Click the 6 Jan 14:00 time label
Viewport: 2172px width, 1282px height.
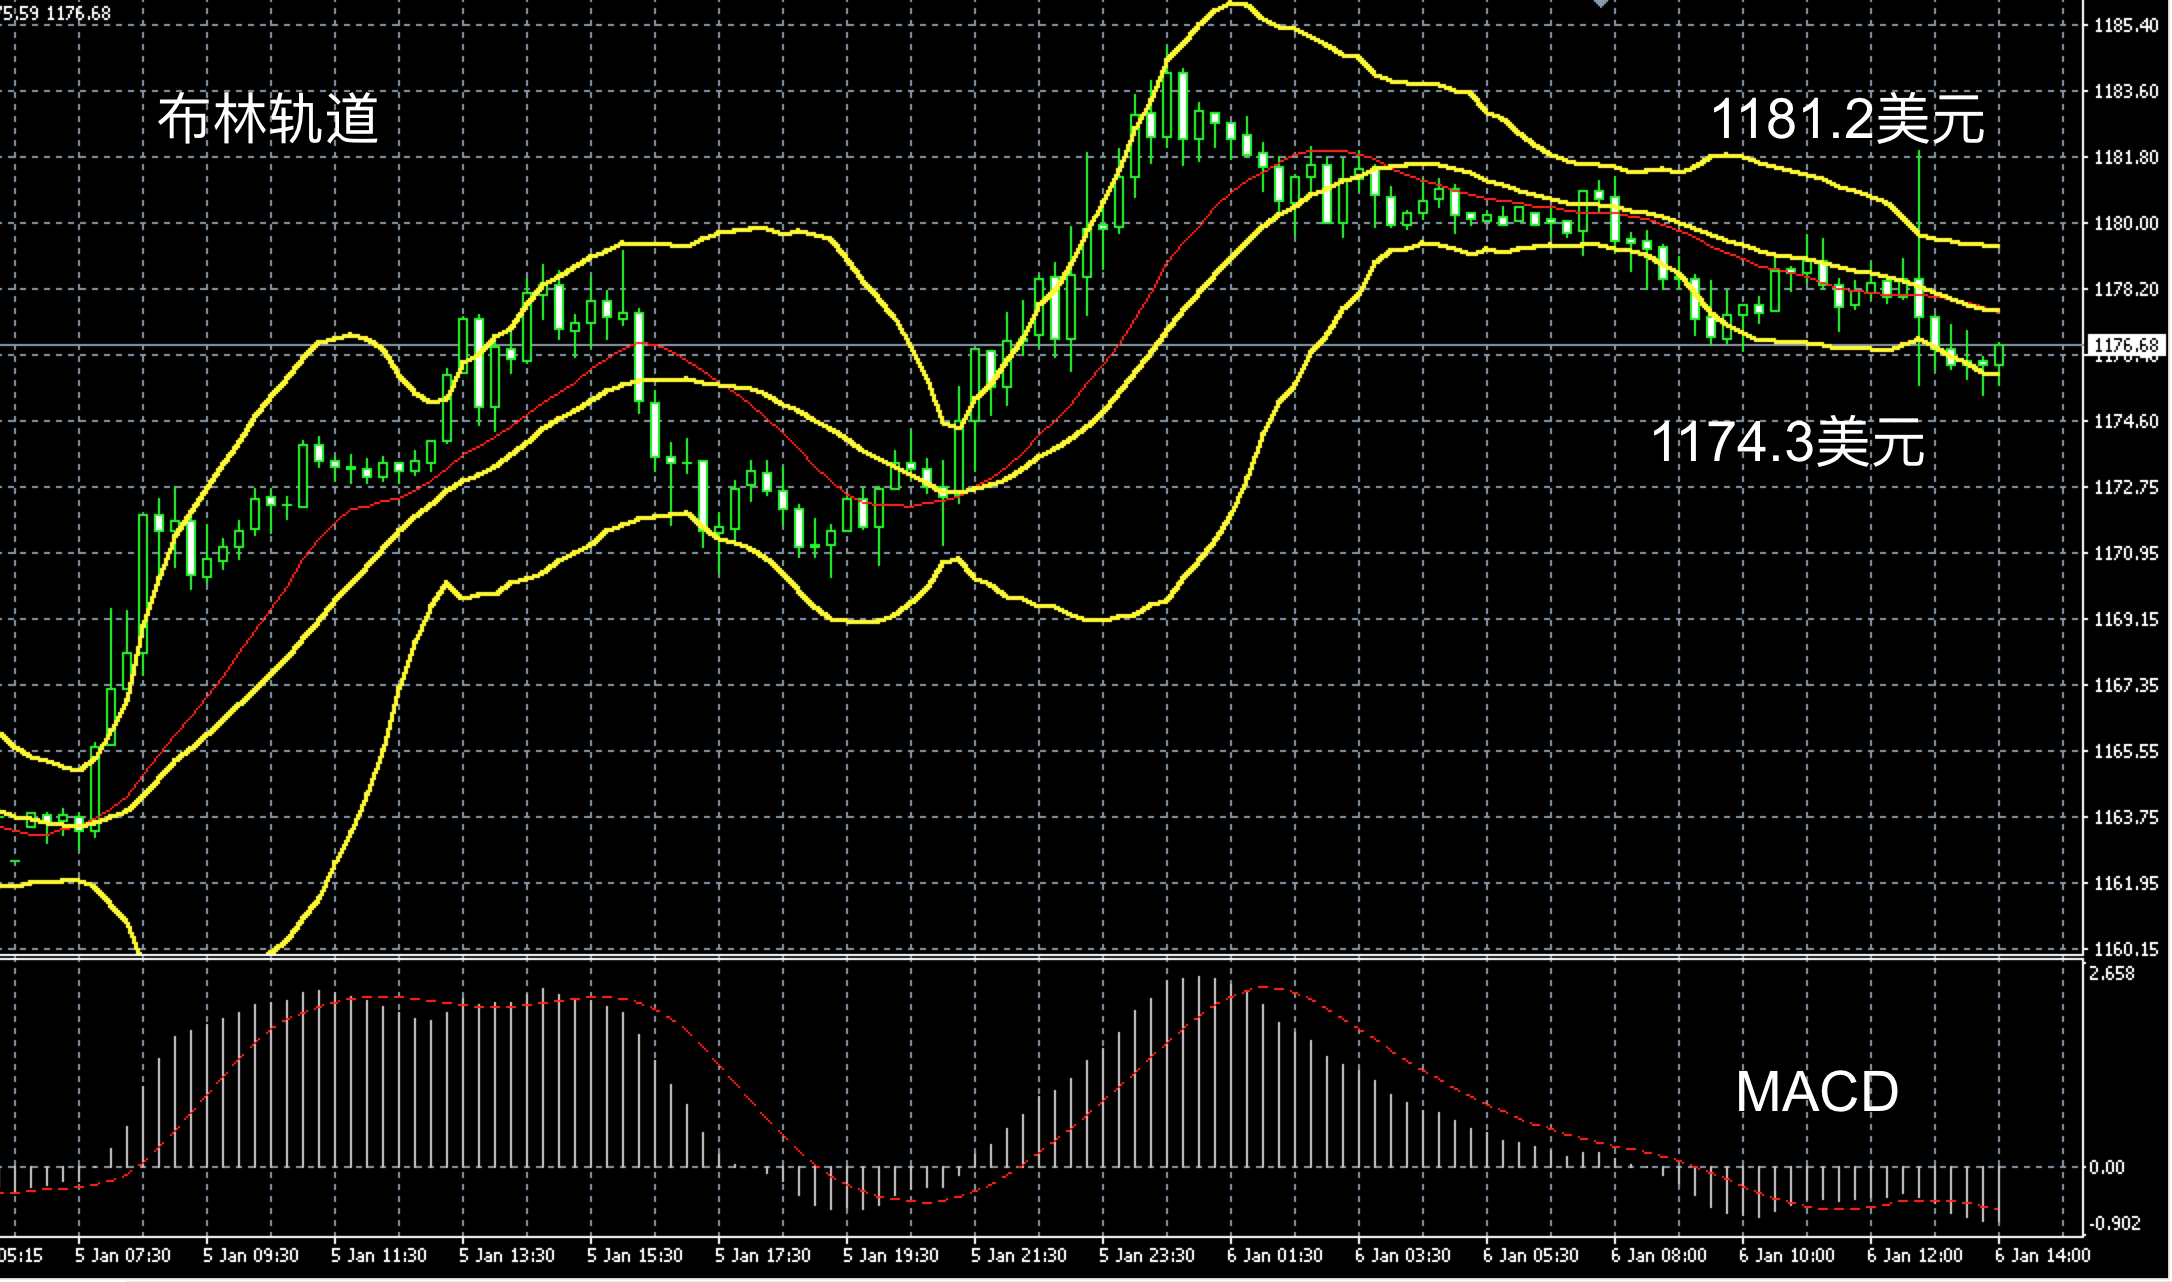point(2043,1256)
